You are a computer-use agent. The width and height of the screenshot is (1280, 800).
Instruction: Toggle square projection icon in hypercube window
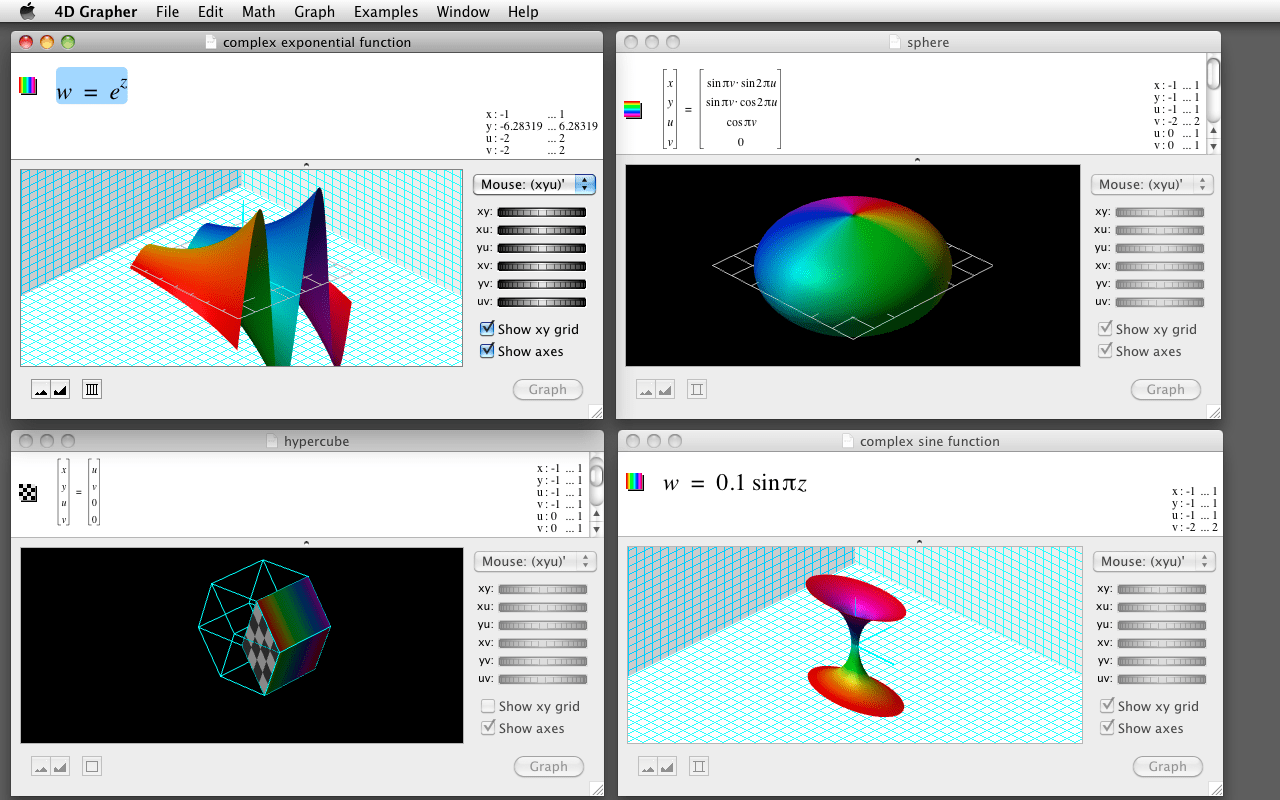(92, 766)
